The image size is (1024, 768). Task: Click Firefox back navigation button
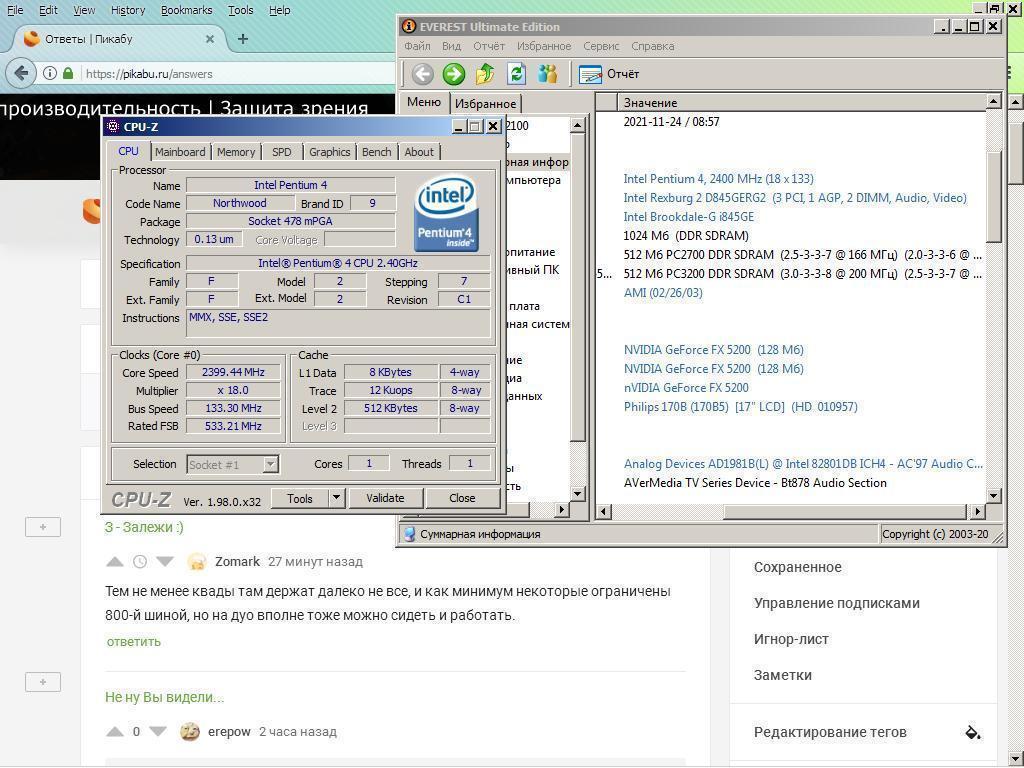coord(21,73)
